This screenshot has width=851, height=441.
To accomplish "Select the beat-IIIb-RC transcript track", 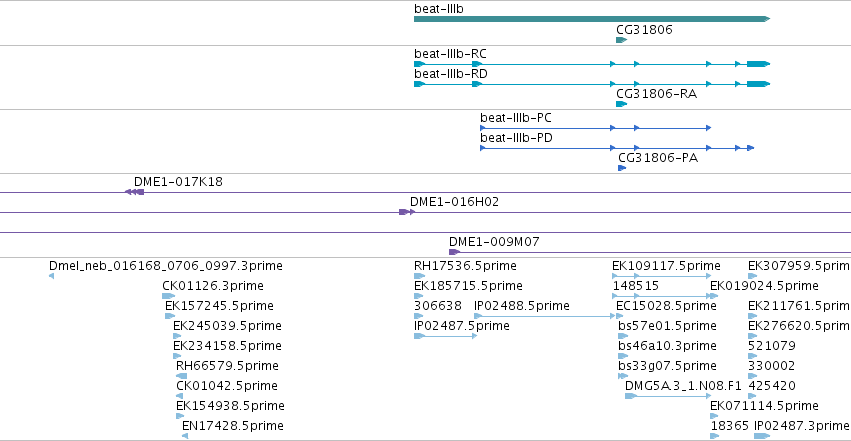I will (592, 64).
